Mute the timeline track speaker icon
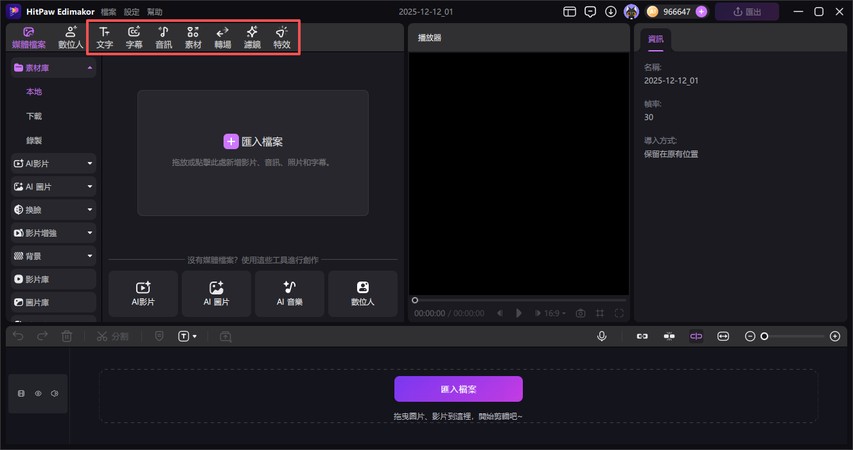Viewport: 853px width, 450px height. pyautogui.click(x=54, y=394)
